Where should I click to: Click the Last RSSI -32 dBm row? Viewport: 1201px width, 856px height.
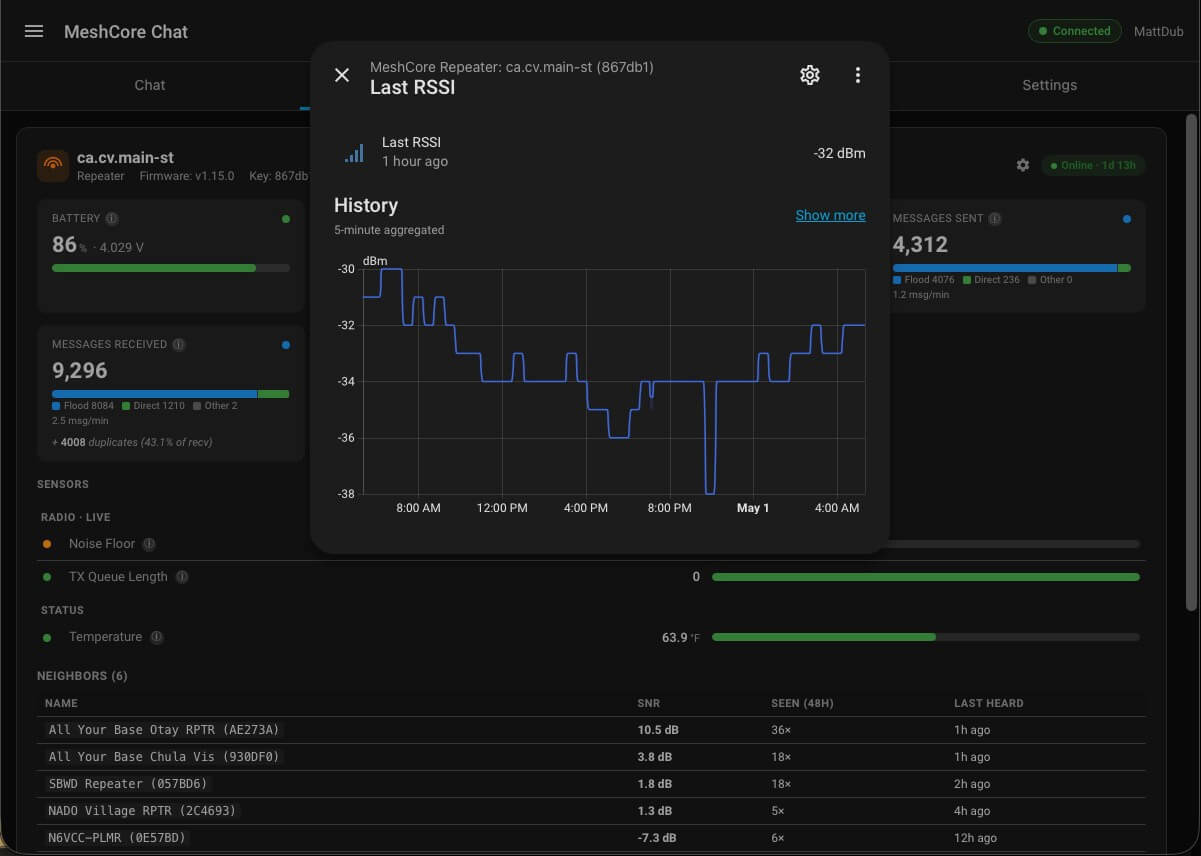pyautogui.click(x=600, y=152)
